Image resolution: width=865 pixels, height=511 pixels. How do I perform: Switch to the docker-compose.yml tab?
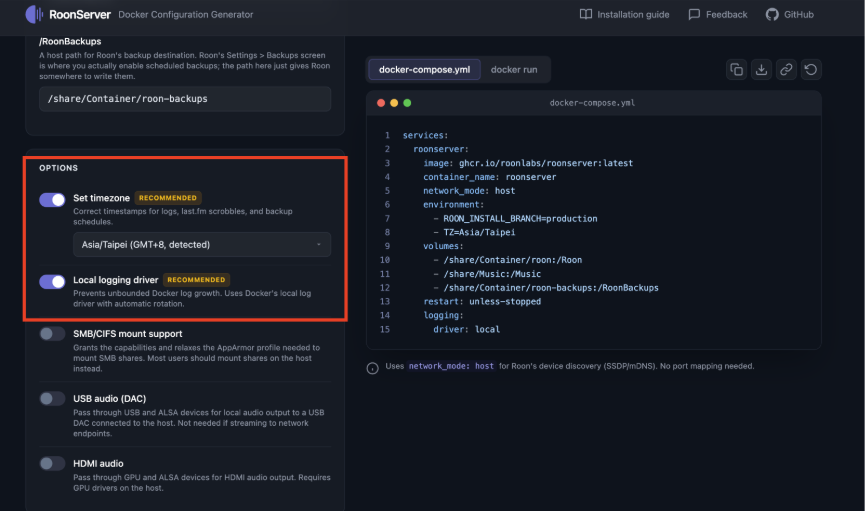(x=424, y=70)
